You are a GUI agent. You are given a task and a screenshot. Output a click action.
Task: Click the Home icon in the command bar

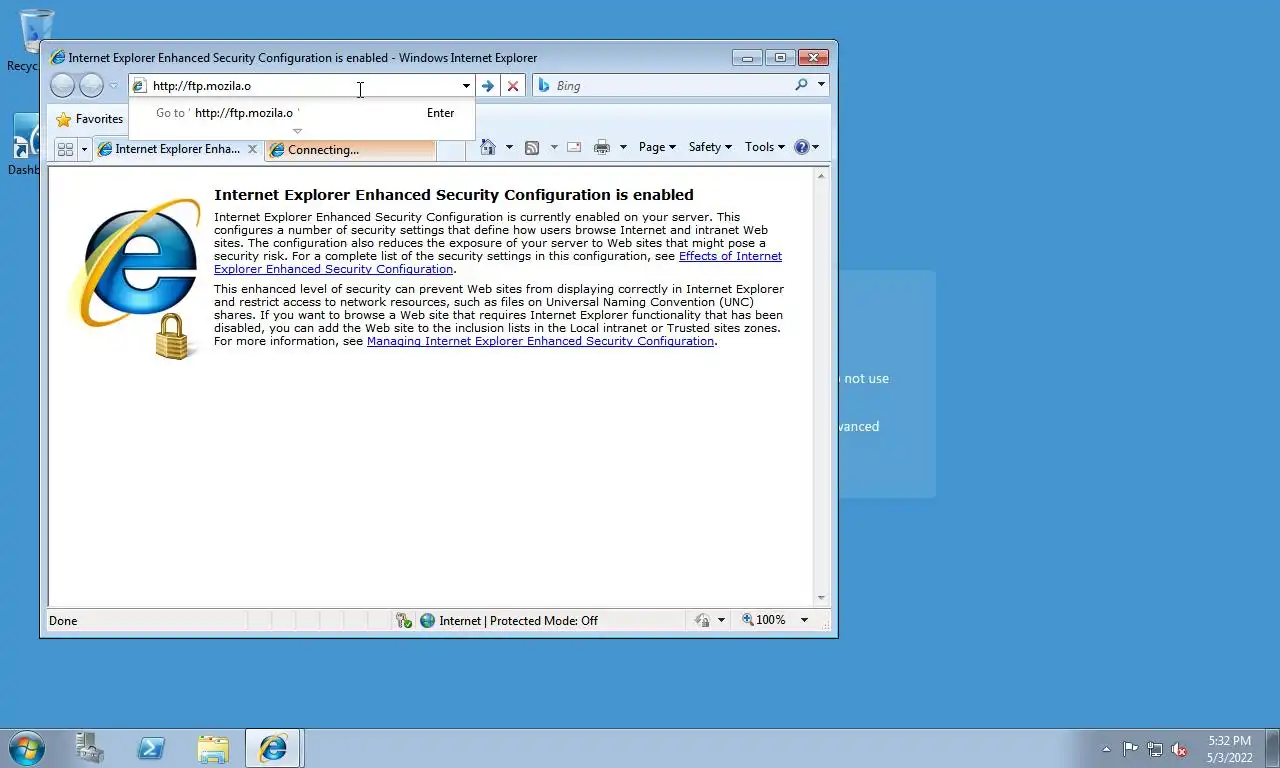click(x=488, y=147)
